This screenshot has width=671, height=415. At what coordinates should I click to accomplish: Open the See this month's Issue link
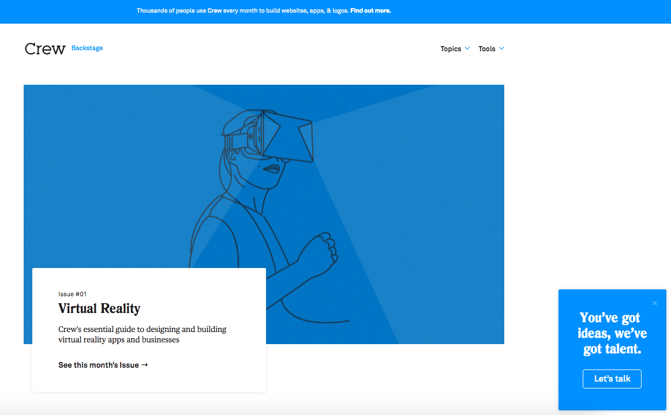tap(98, 365)
